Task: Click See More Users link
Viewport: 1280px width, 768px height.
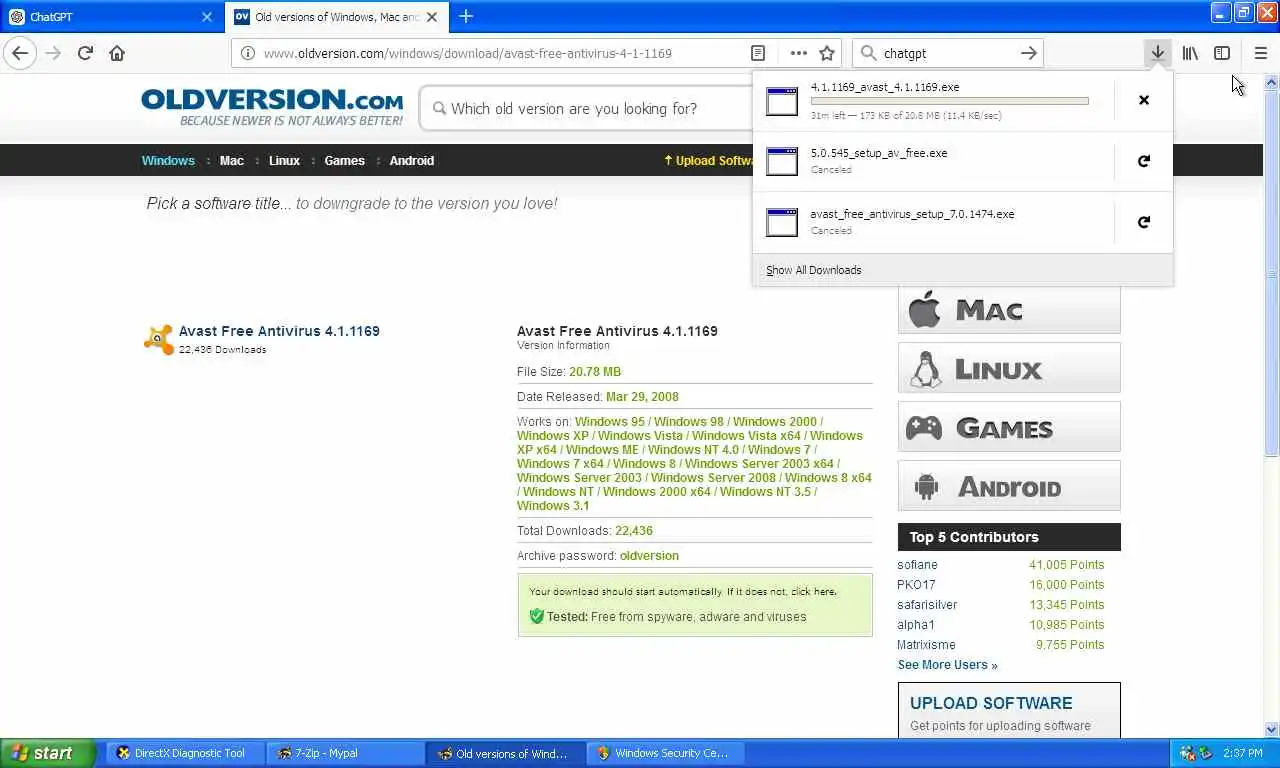Action: [947, 665]
